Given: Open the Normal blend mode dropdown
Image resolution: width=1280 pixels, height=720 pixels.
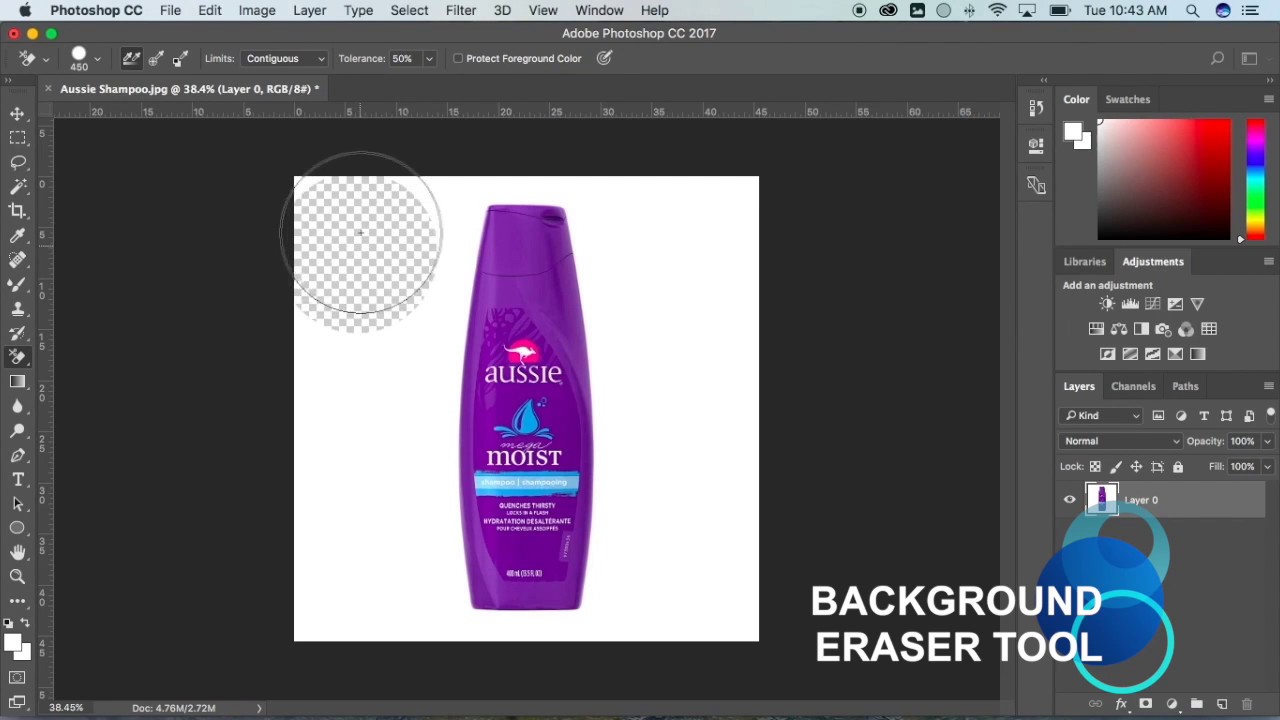Looking at the screenshot, I should tap(1121, 441).
